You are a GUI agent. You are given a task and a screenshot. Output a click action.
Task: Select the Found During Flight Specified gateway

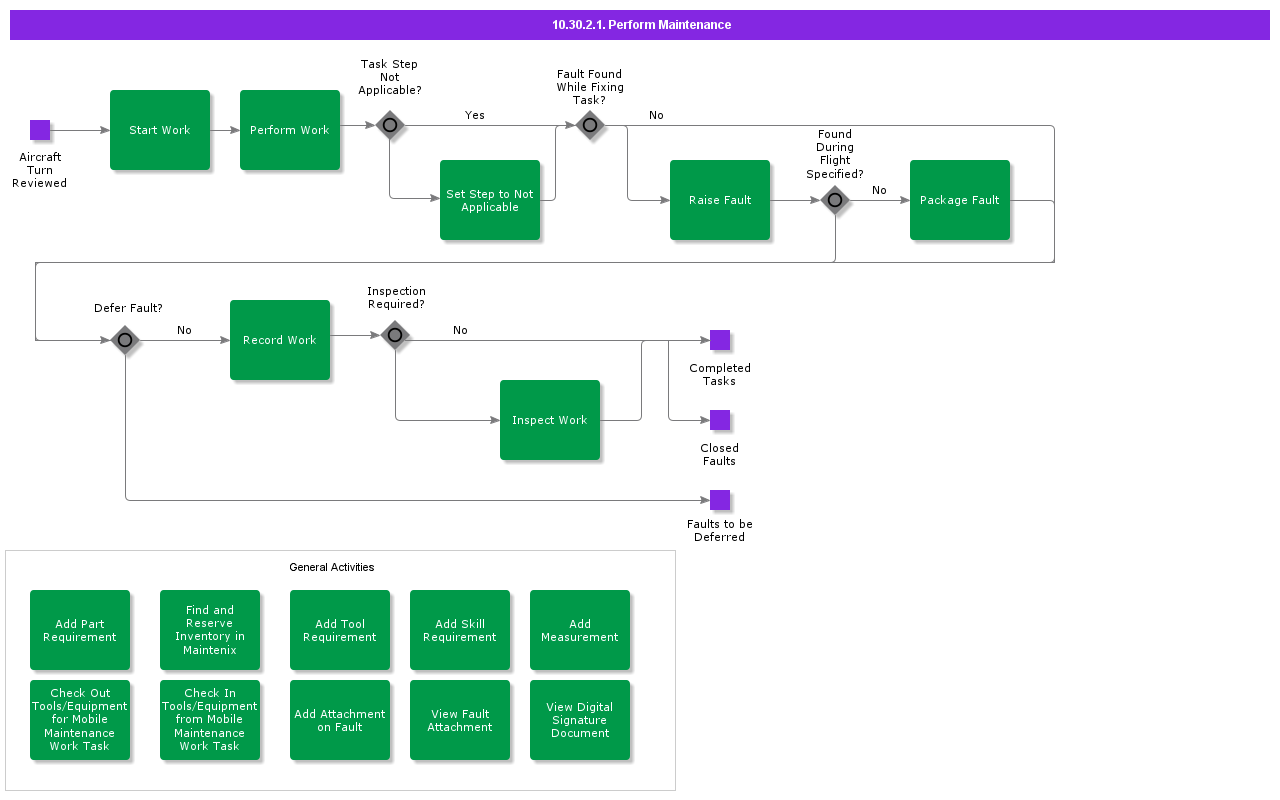[x=835, y=200]
